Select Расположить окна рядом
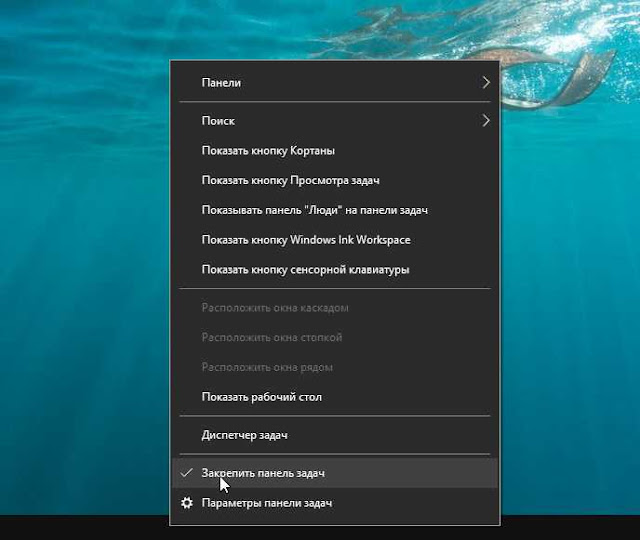 334,367
